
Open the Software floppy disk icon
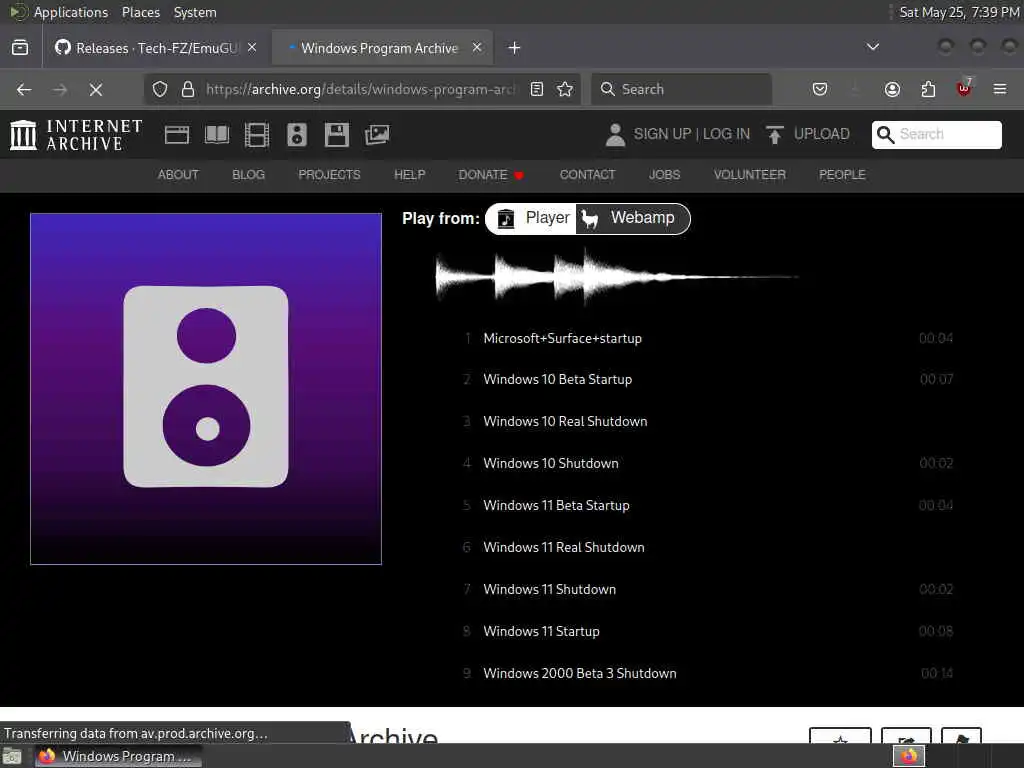336,135
